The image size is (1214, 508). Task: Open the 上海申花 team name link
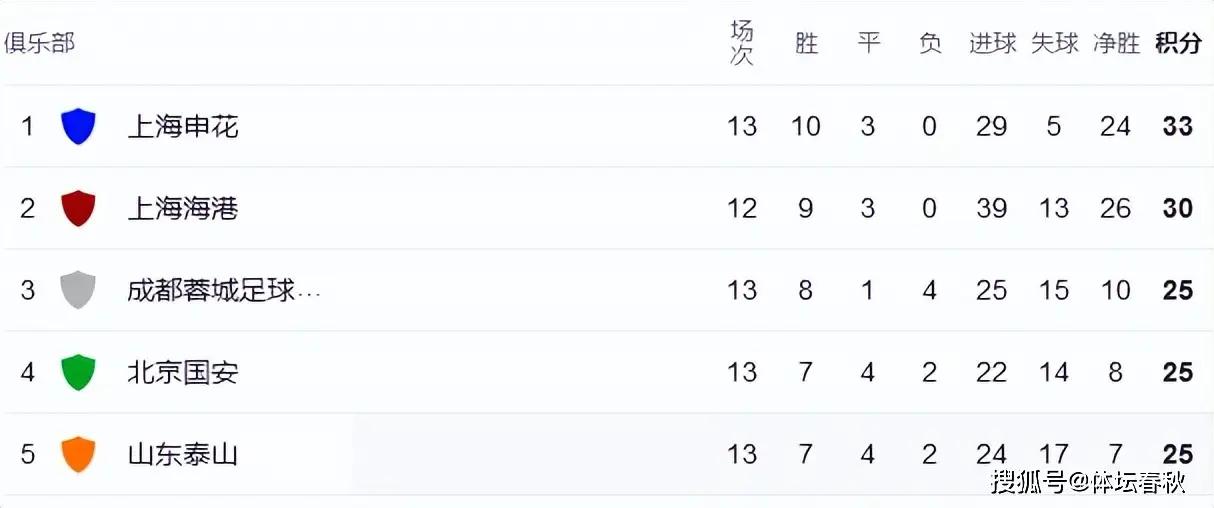pyautogui.click(x=183, y=127)
